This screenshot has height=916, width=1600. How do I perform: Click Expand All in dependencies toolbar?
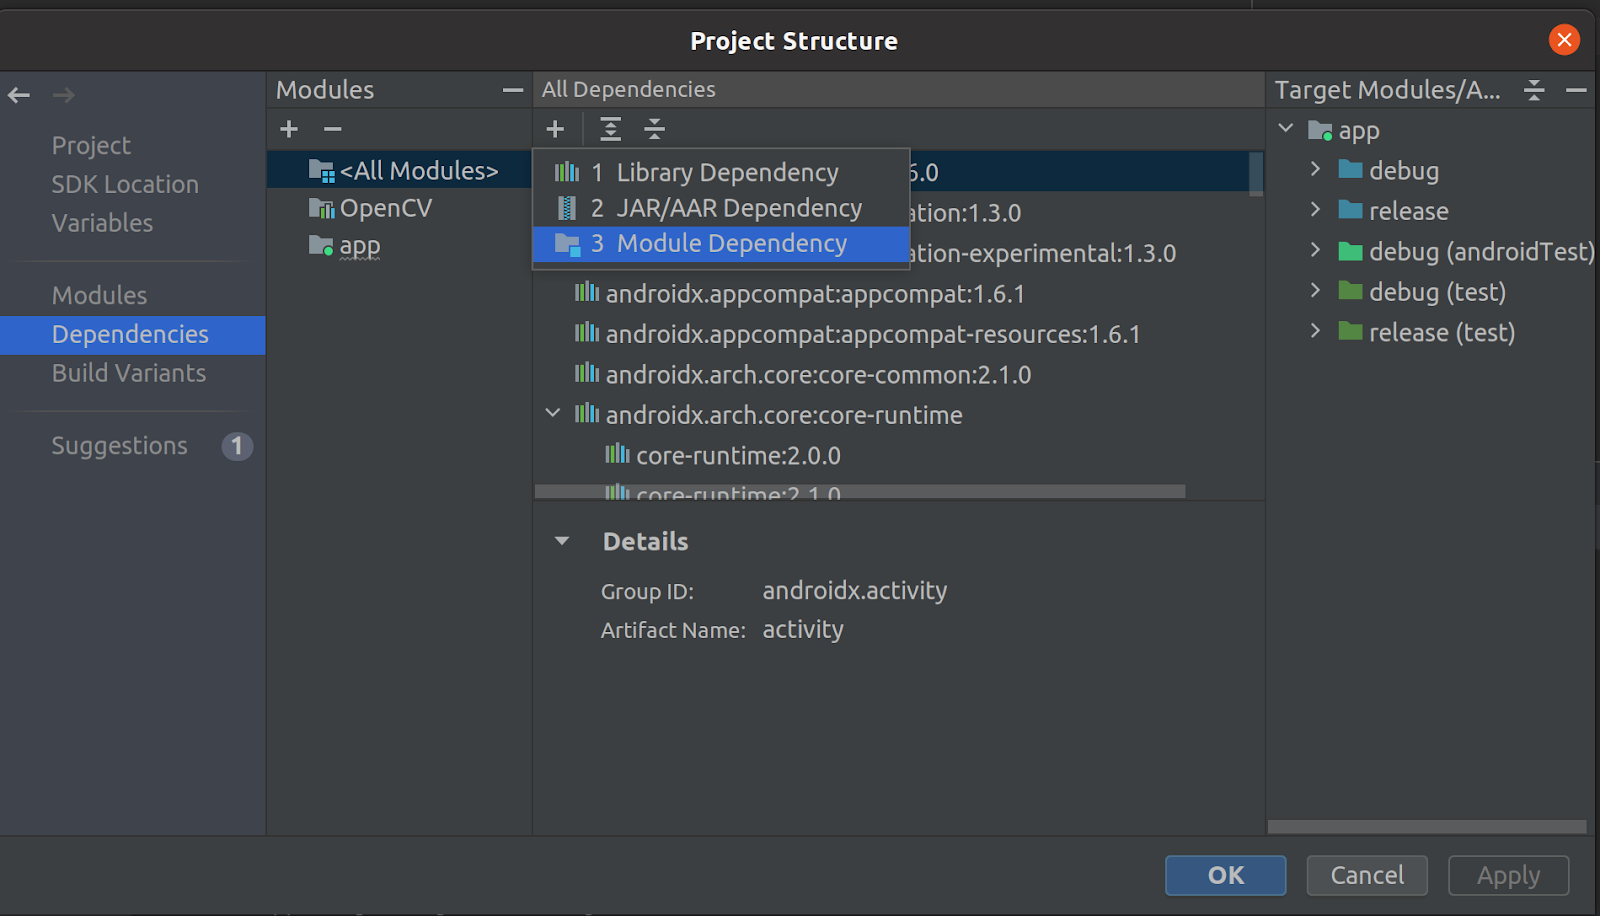pyautogui.click(x=610, y=129)
